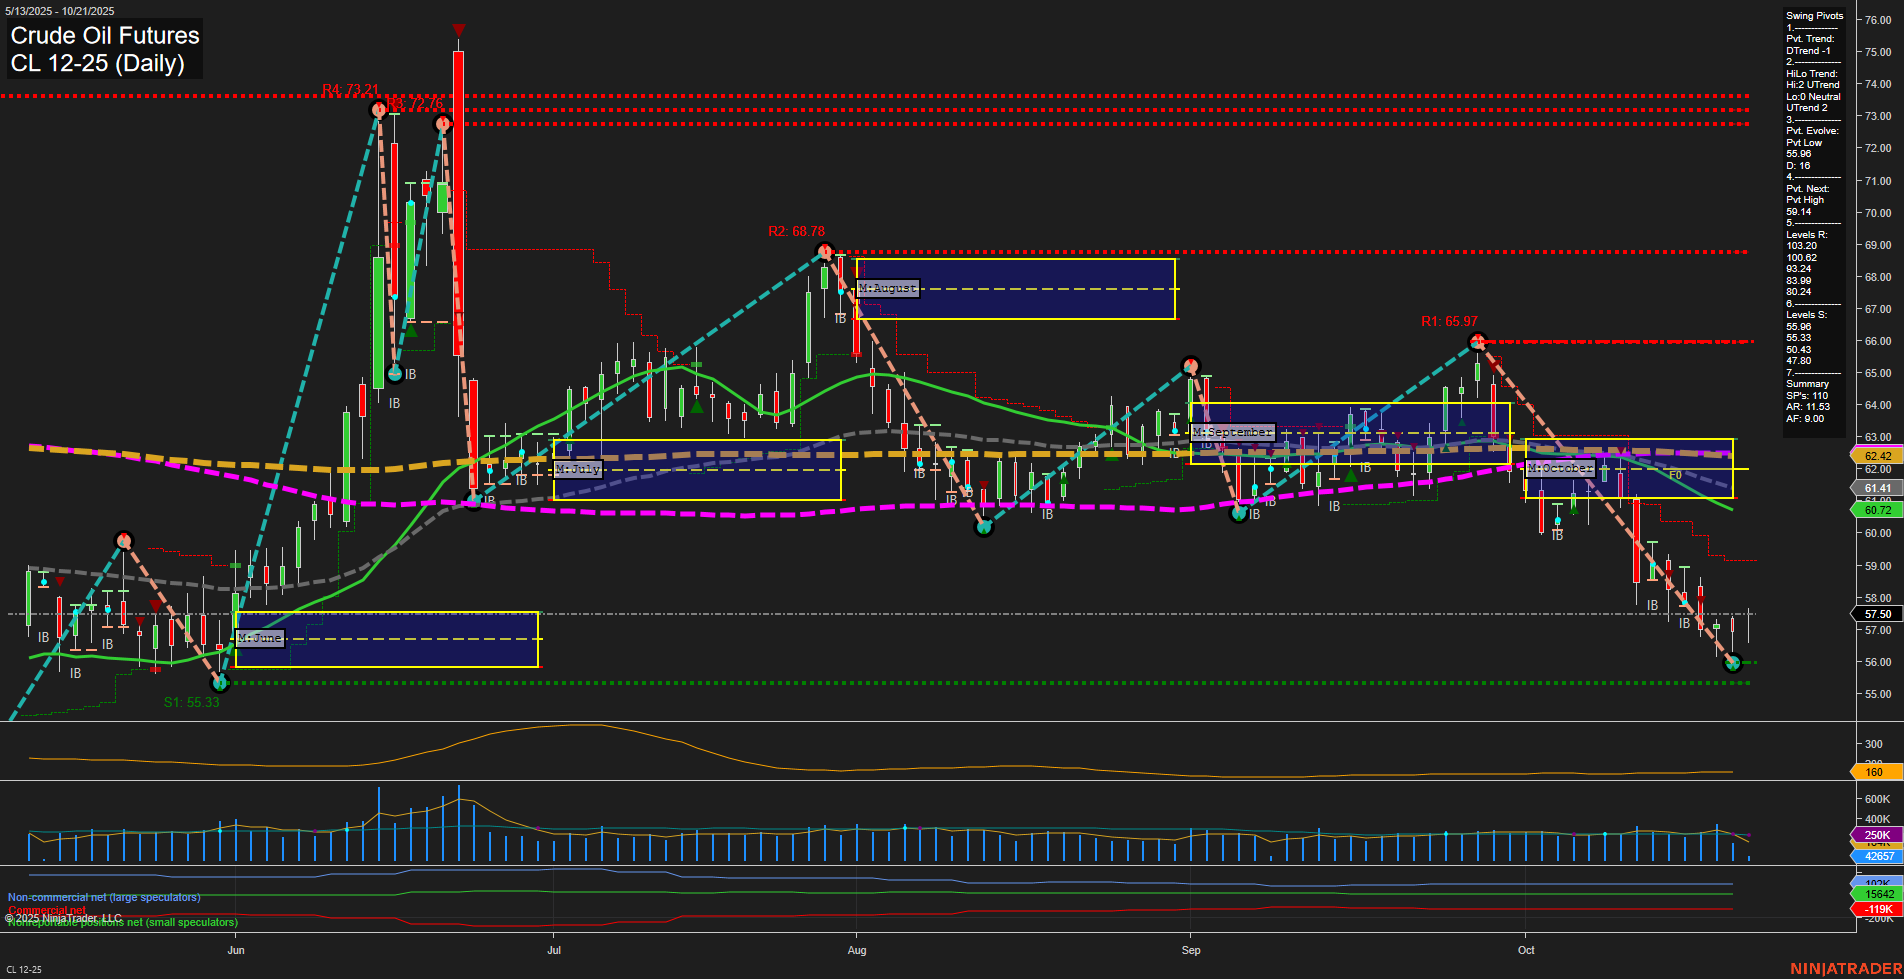Toggle Nonreportable positions net (small speculators) visibility
Image resolution: width=1904 pixels, height=979 pixels.
[x=120, y=921]
